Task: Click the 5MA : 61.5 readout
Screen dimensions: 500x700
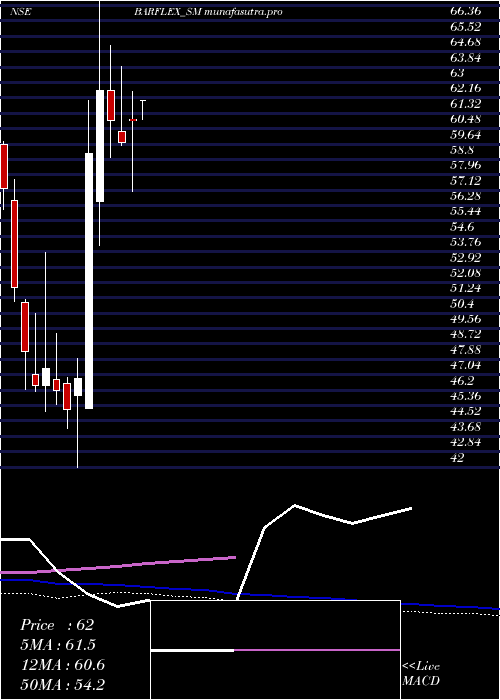Action: click(x=58, y=645)
